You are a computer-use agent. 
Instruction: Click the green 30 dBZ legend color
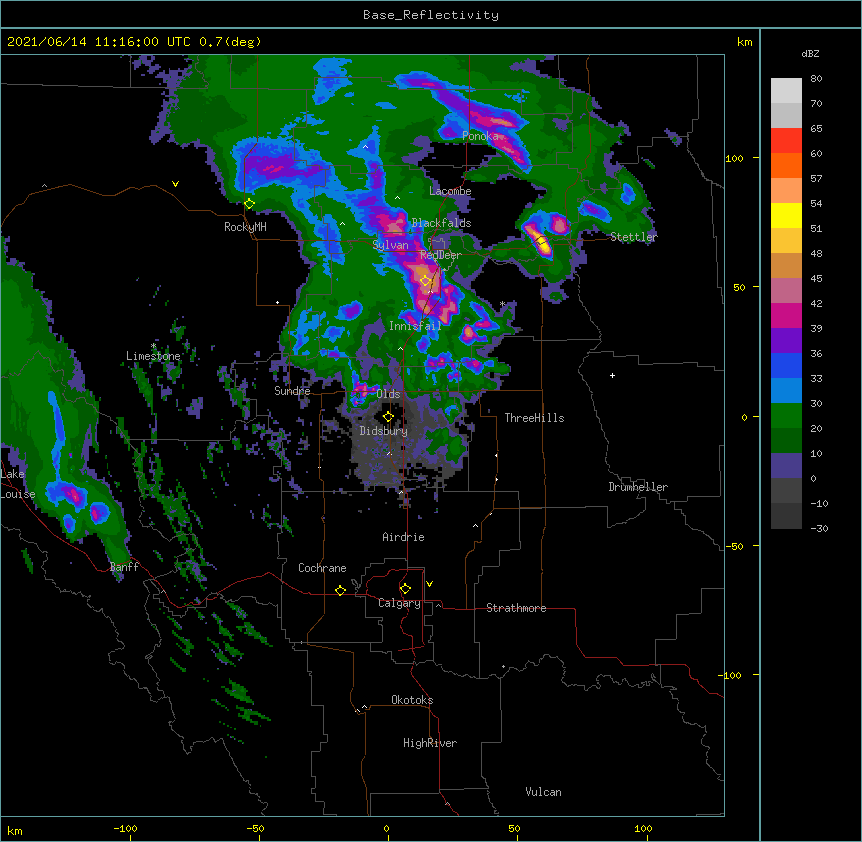click(x=786, y=416)
